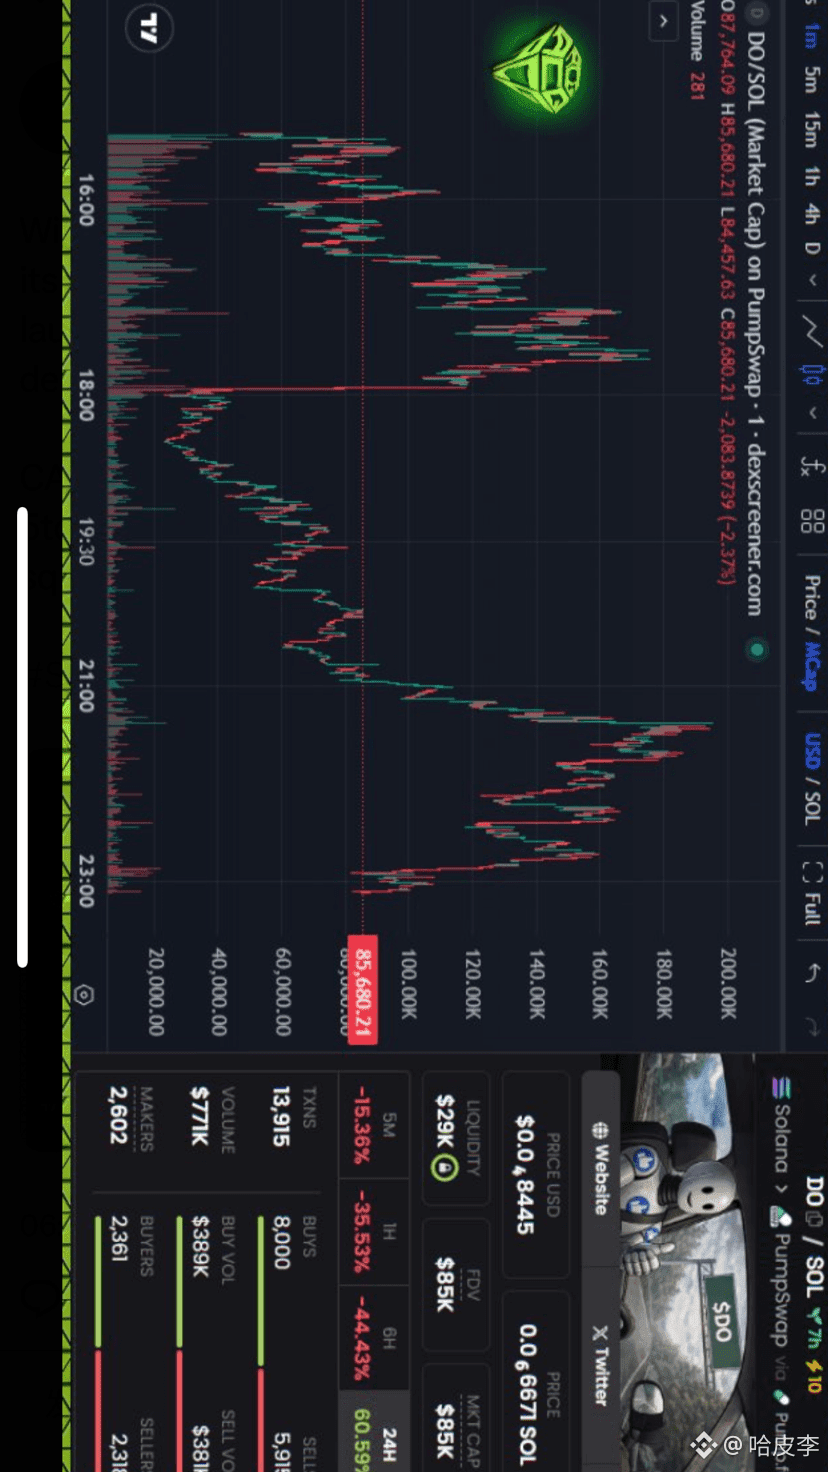Switch chart currency to USD
828x1472 pixels.
tap(812, 751)
